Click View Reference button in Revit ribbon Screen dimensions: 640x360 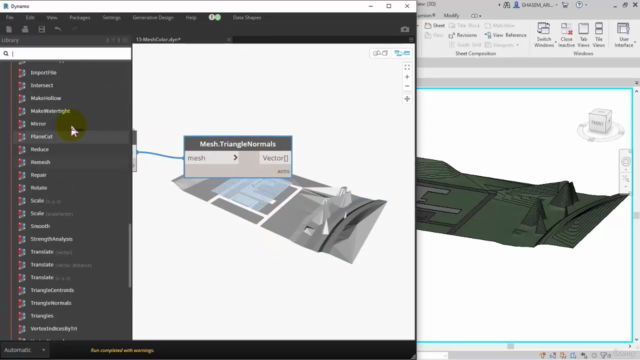505,36
